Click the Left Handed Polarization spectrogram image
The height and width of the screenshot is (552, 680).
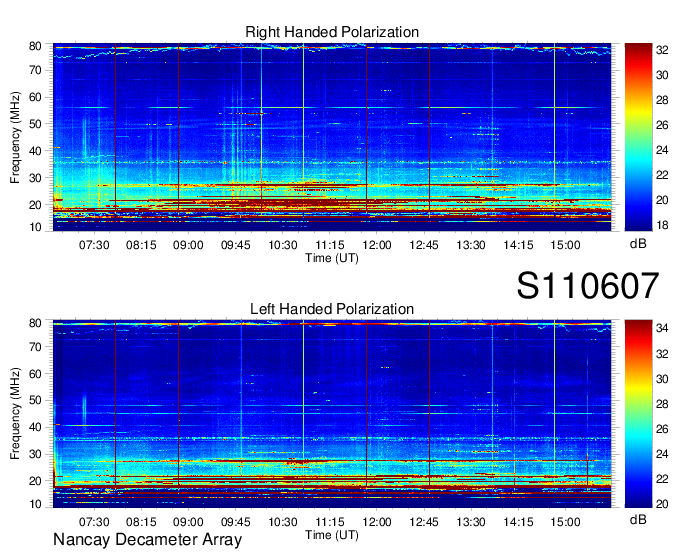pyautogui.click(x=332, y=414)
